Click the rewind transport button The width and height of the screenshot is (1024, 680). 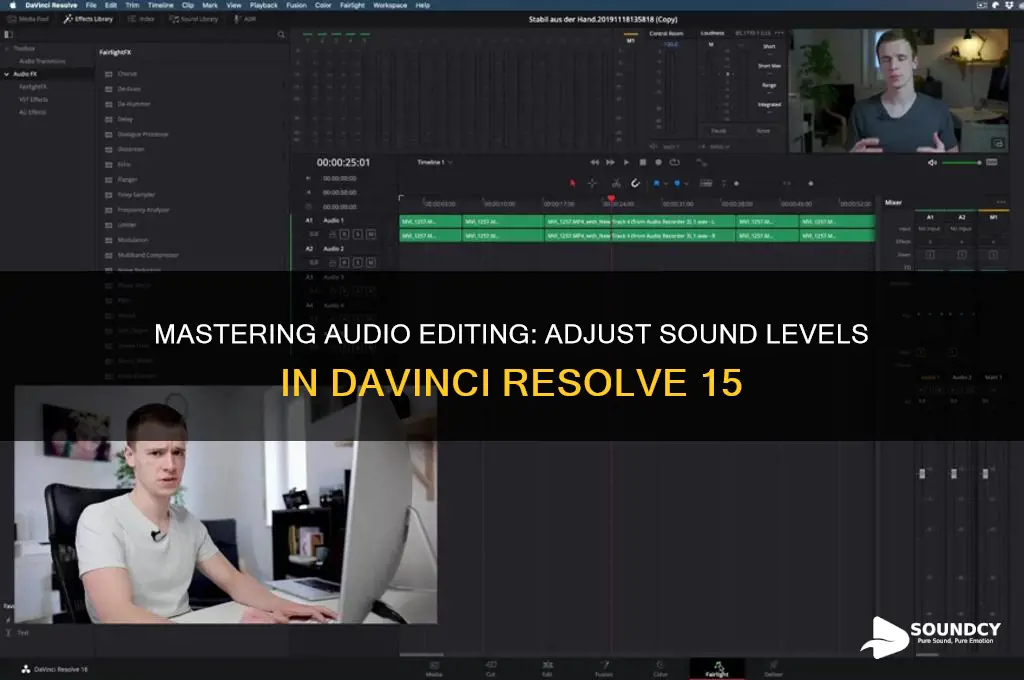click(594, 162)
